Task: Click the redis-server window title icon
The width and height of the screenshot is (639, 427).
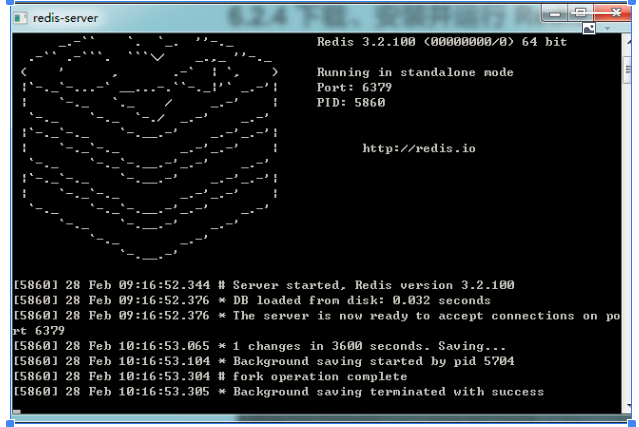Action: click(x=20, y=18)
